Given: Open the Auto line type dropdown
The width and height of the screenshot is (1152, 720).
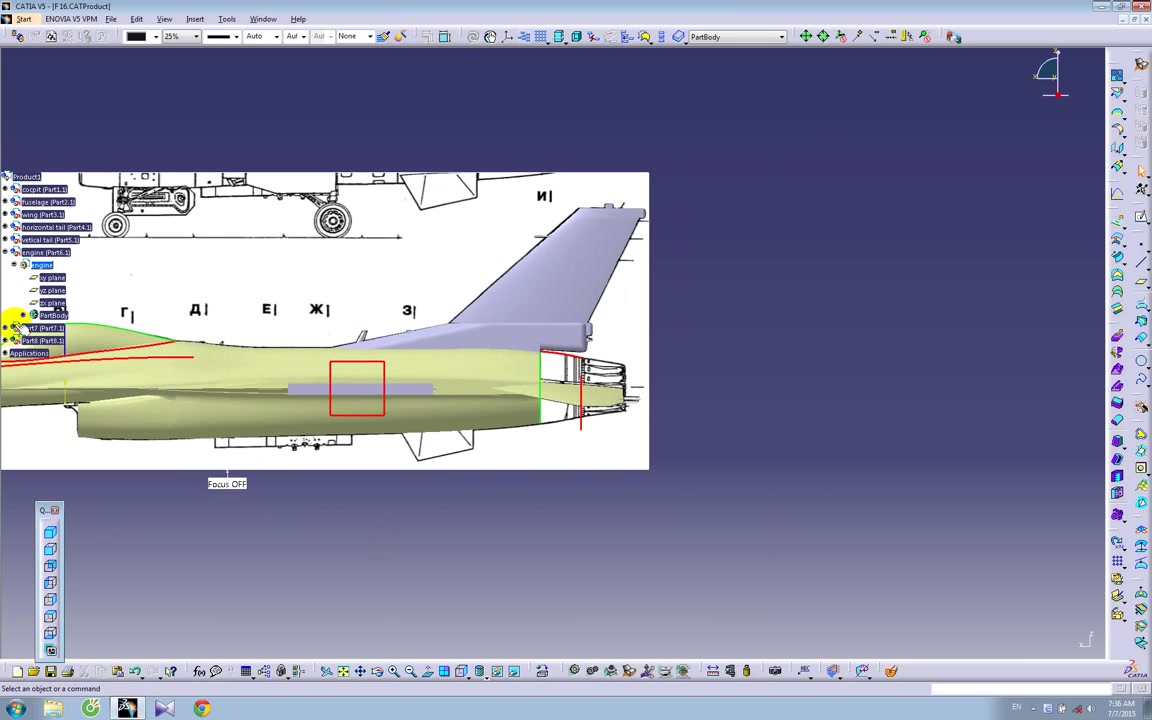Looking at the screenshot, I should [x=276, y=36].
